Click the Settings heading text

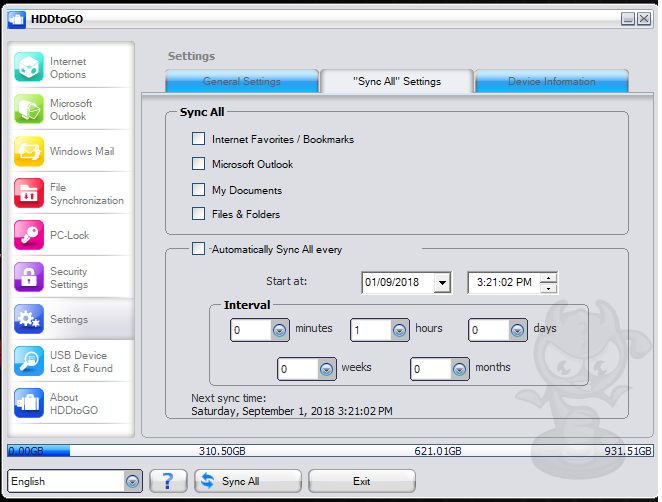191,56
